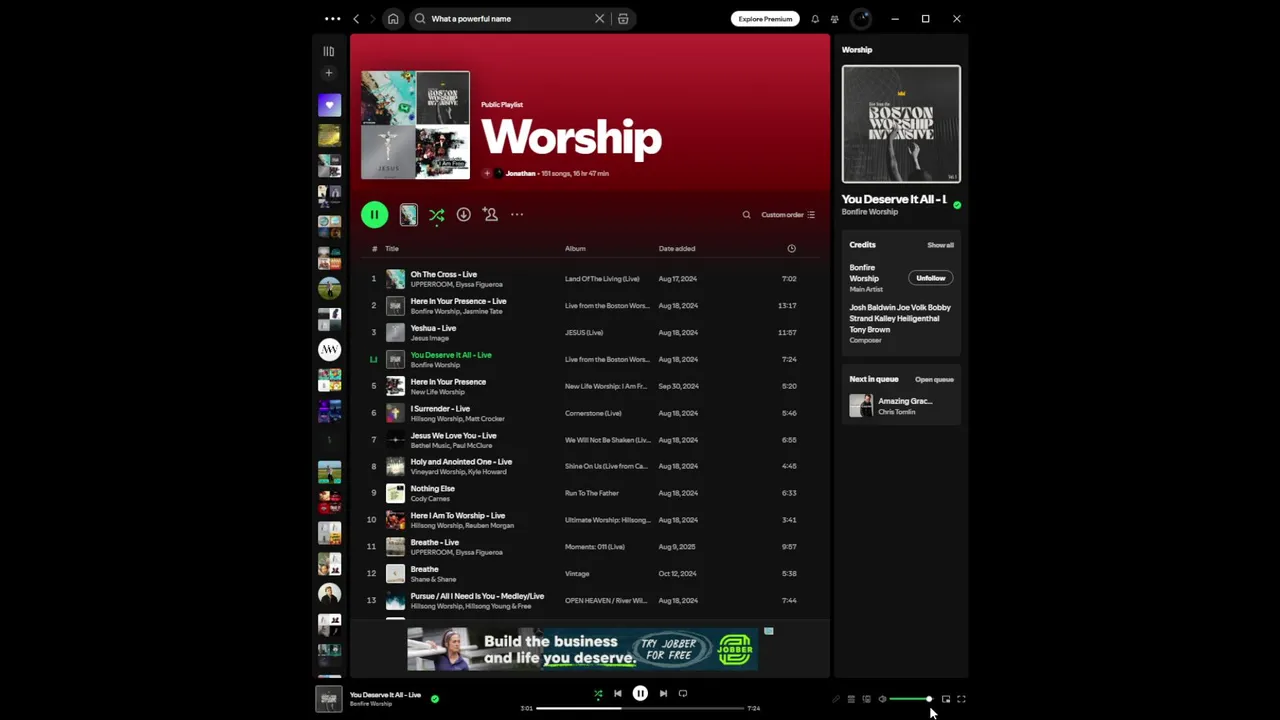Mute the volume speaker icon
Screen dimensions: 1280x720
click(882, 699)
